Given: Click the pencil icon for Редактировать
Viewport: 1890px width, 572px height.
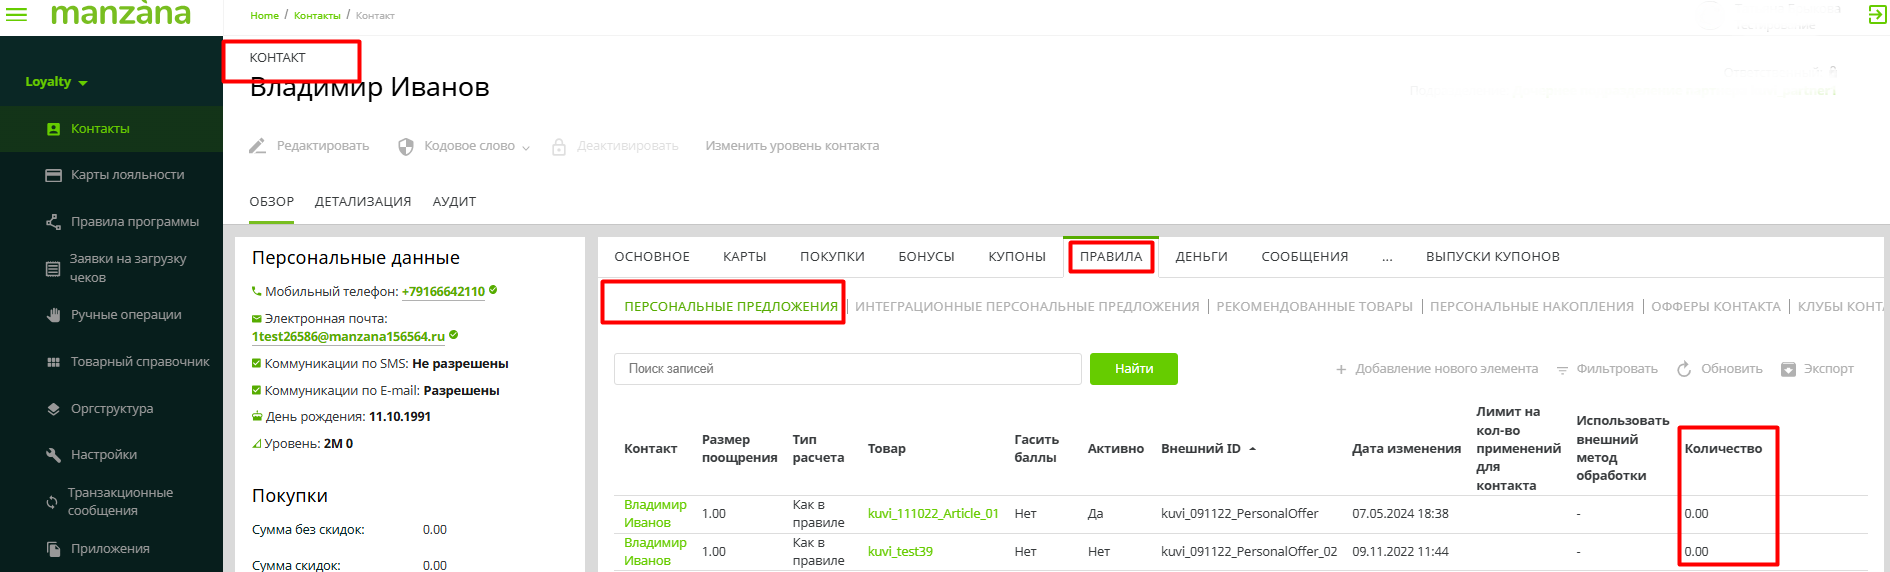Looking at the screenshot, I should [258, 146].
